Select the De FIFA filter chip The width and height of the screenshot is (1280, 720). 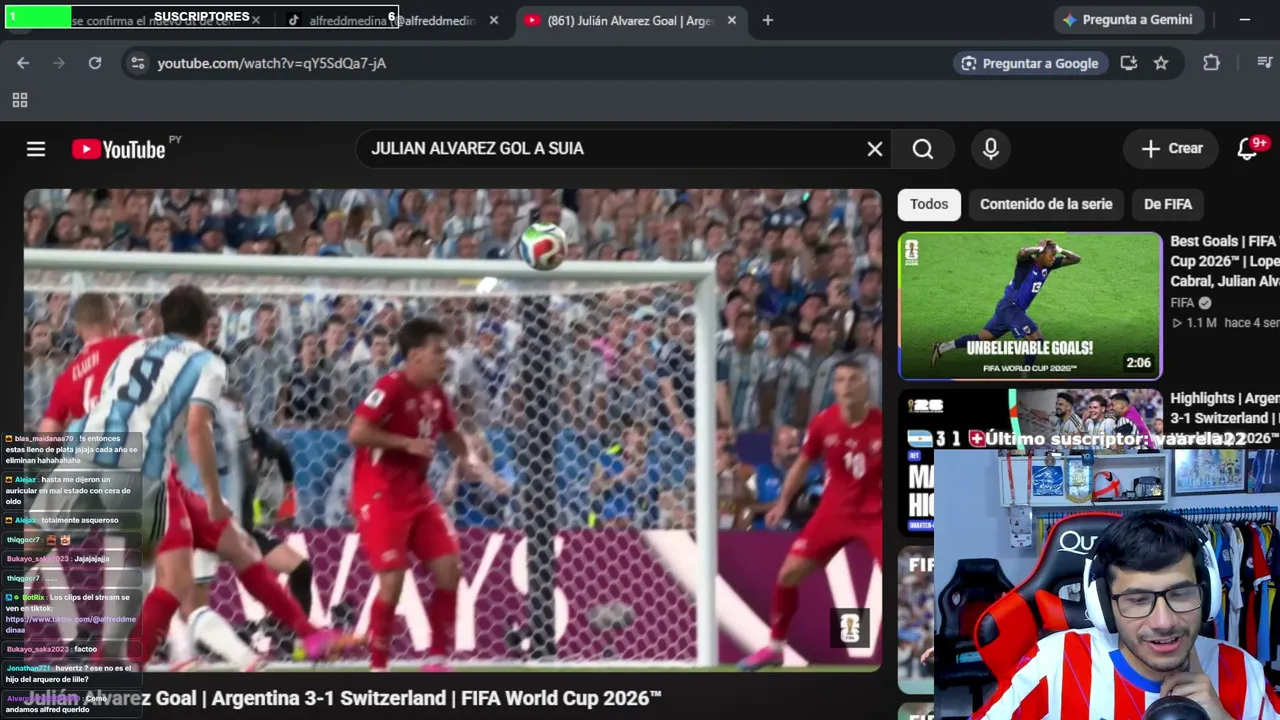pyautogui.click(x=1168, y=204)
